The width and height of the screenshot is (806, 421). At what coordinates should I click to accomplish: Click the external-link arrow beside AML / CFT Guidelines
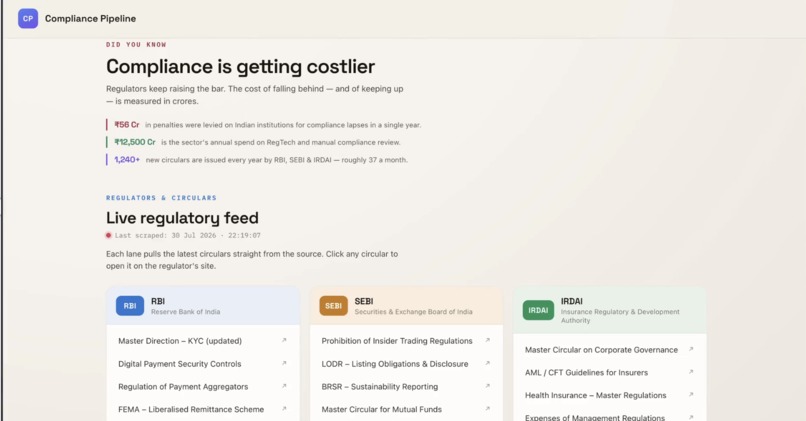[691, 372]
